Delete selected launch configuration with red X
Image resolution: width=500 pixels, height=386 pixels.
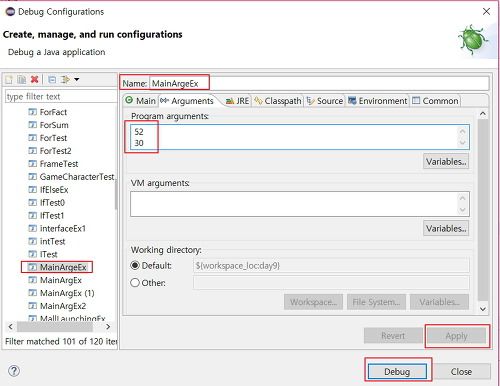point(34,79)
